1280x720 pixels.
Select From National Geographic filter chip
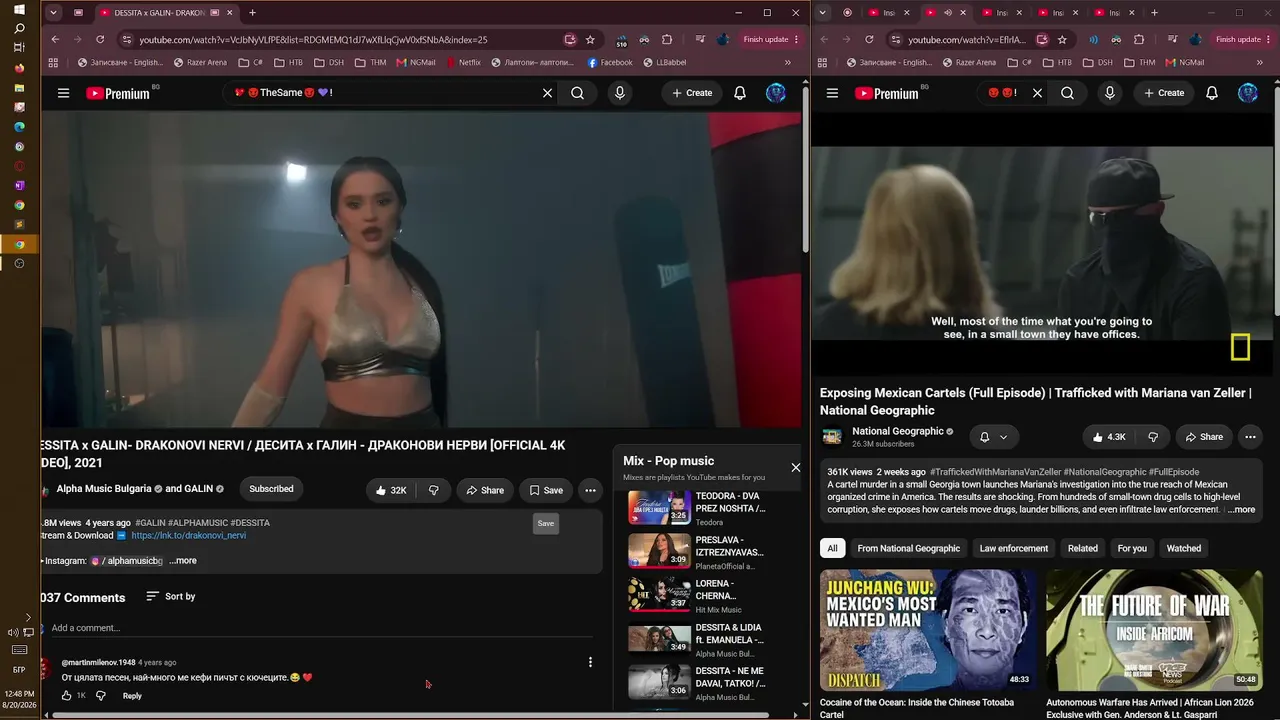pyautogui.click(x=908, y=548)
